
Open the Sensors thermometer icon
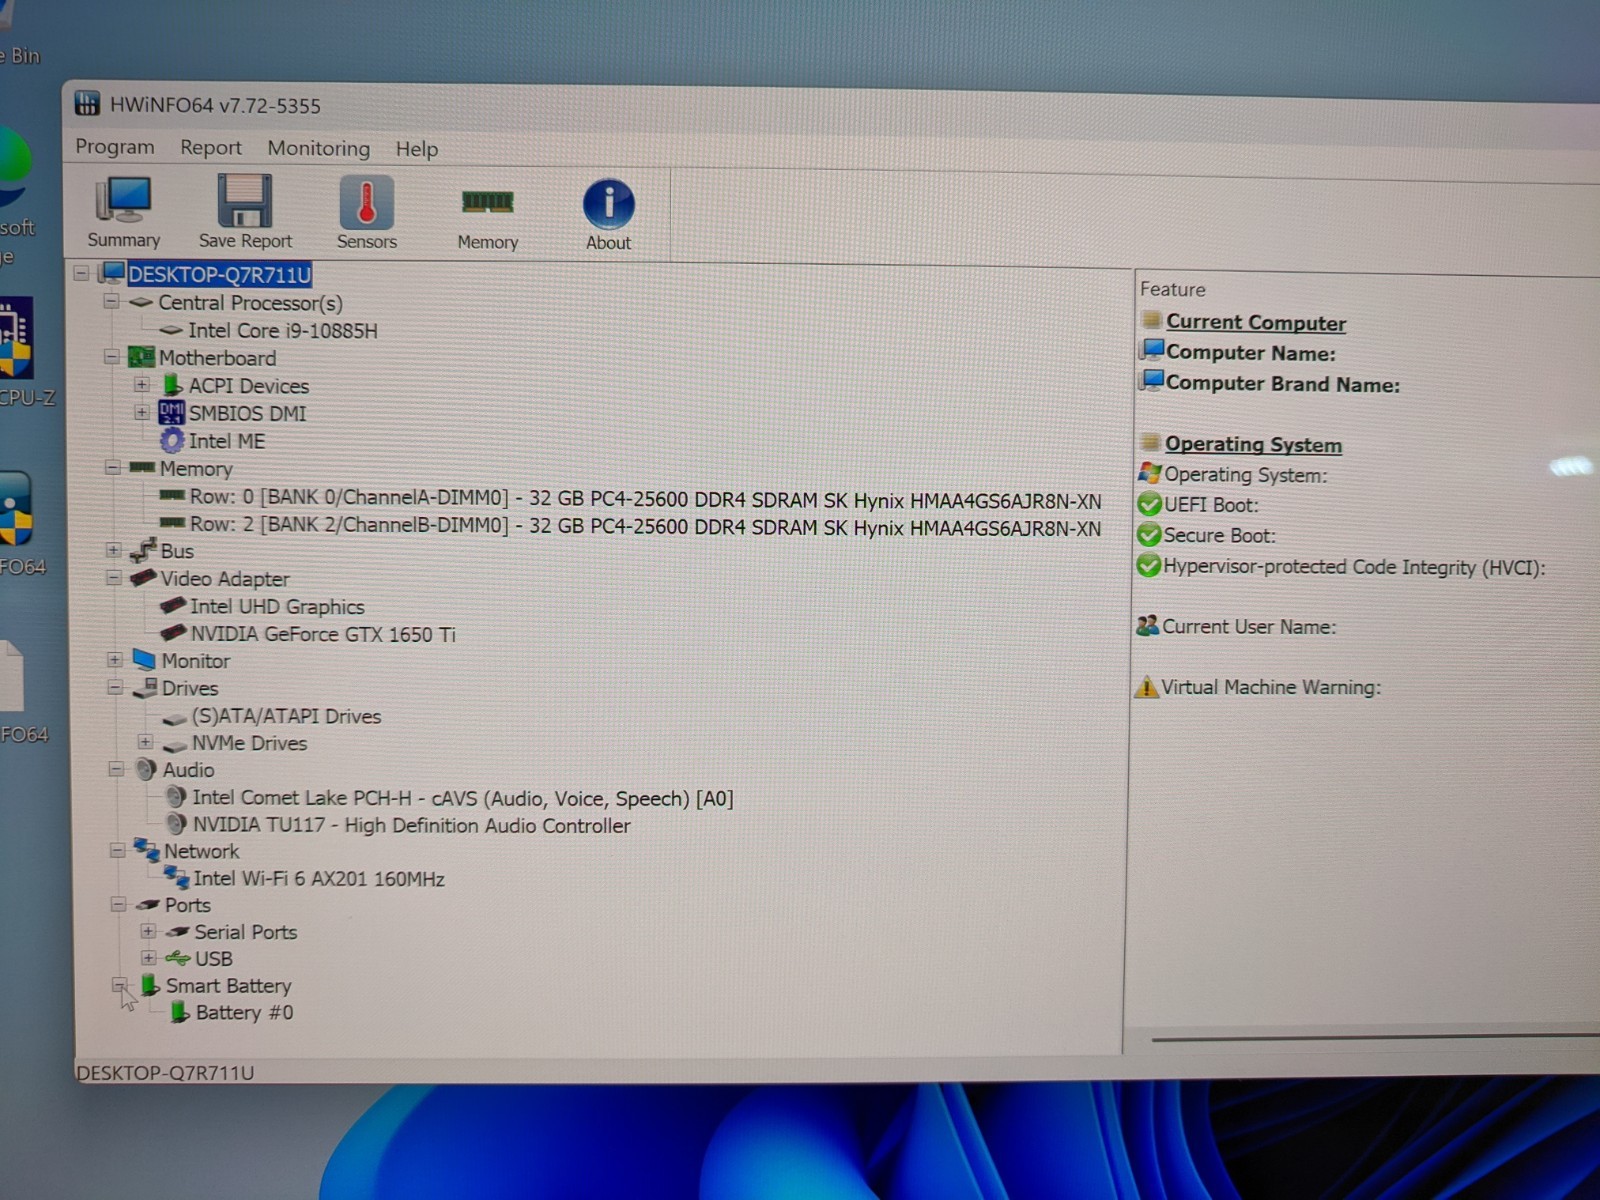[366, 202]
